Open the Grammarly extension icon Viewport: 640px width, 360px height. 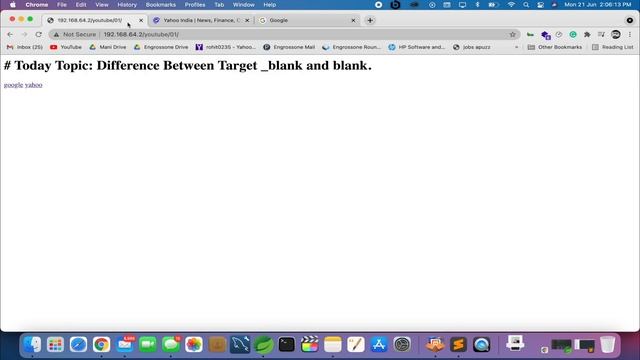coord(573,35)
